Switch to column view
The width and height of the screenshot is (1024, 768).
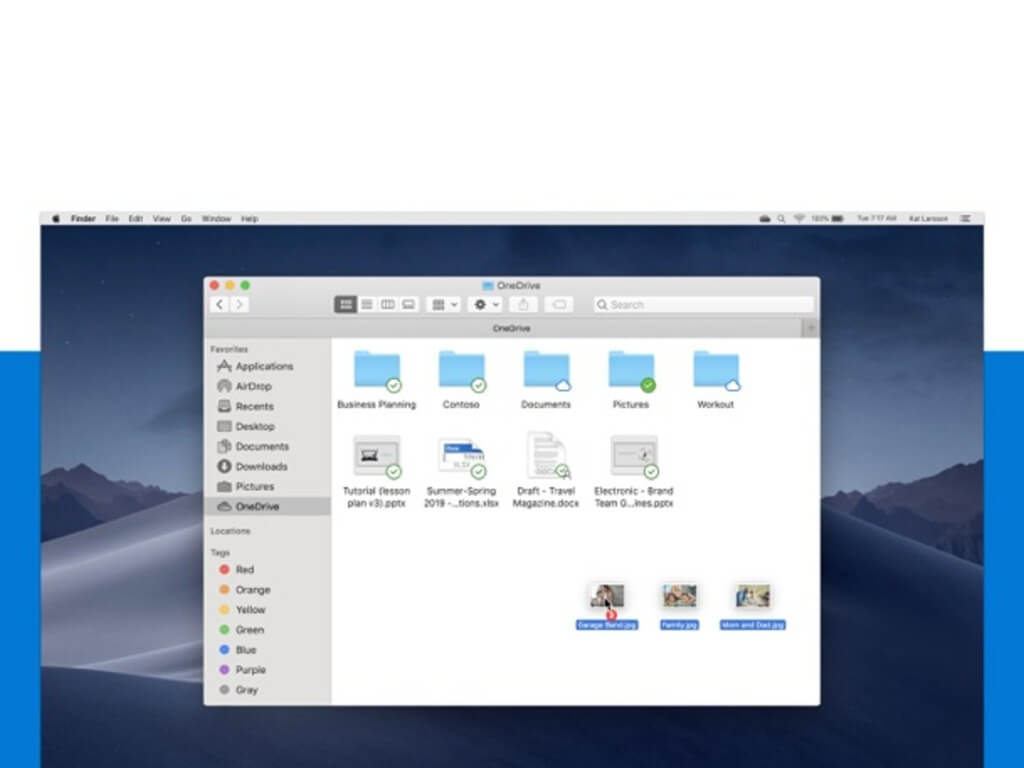click(388, 304)
